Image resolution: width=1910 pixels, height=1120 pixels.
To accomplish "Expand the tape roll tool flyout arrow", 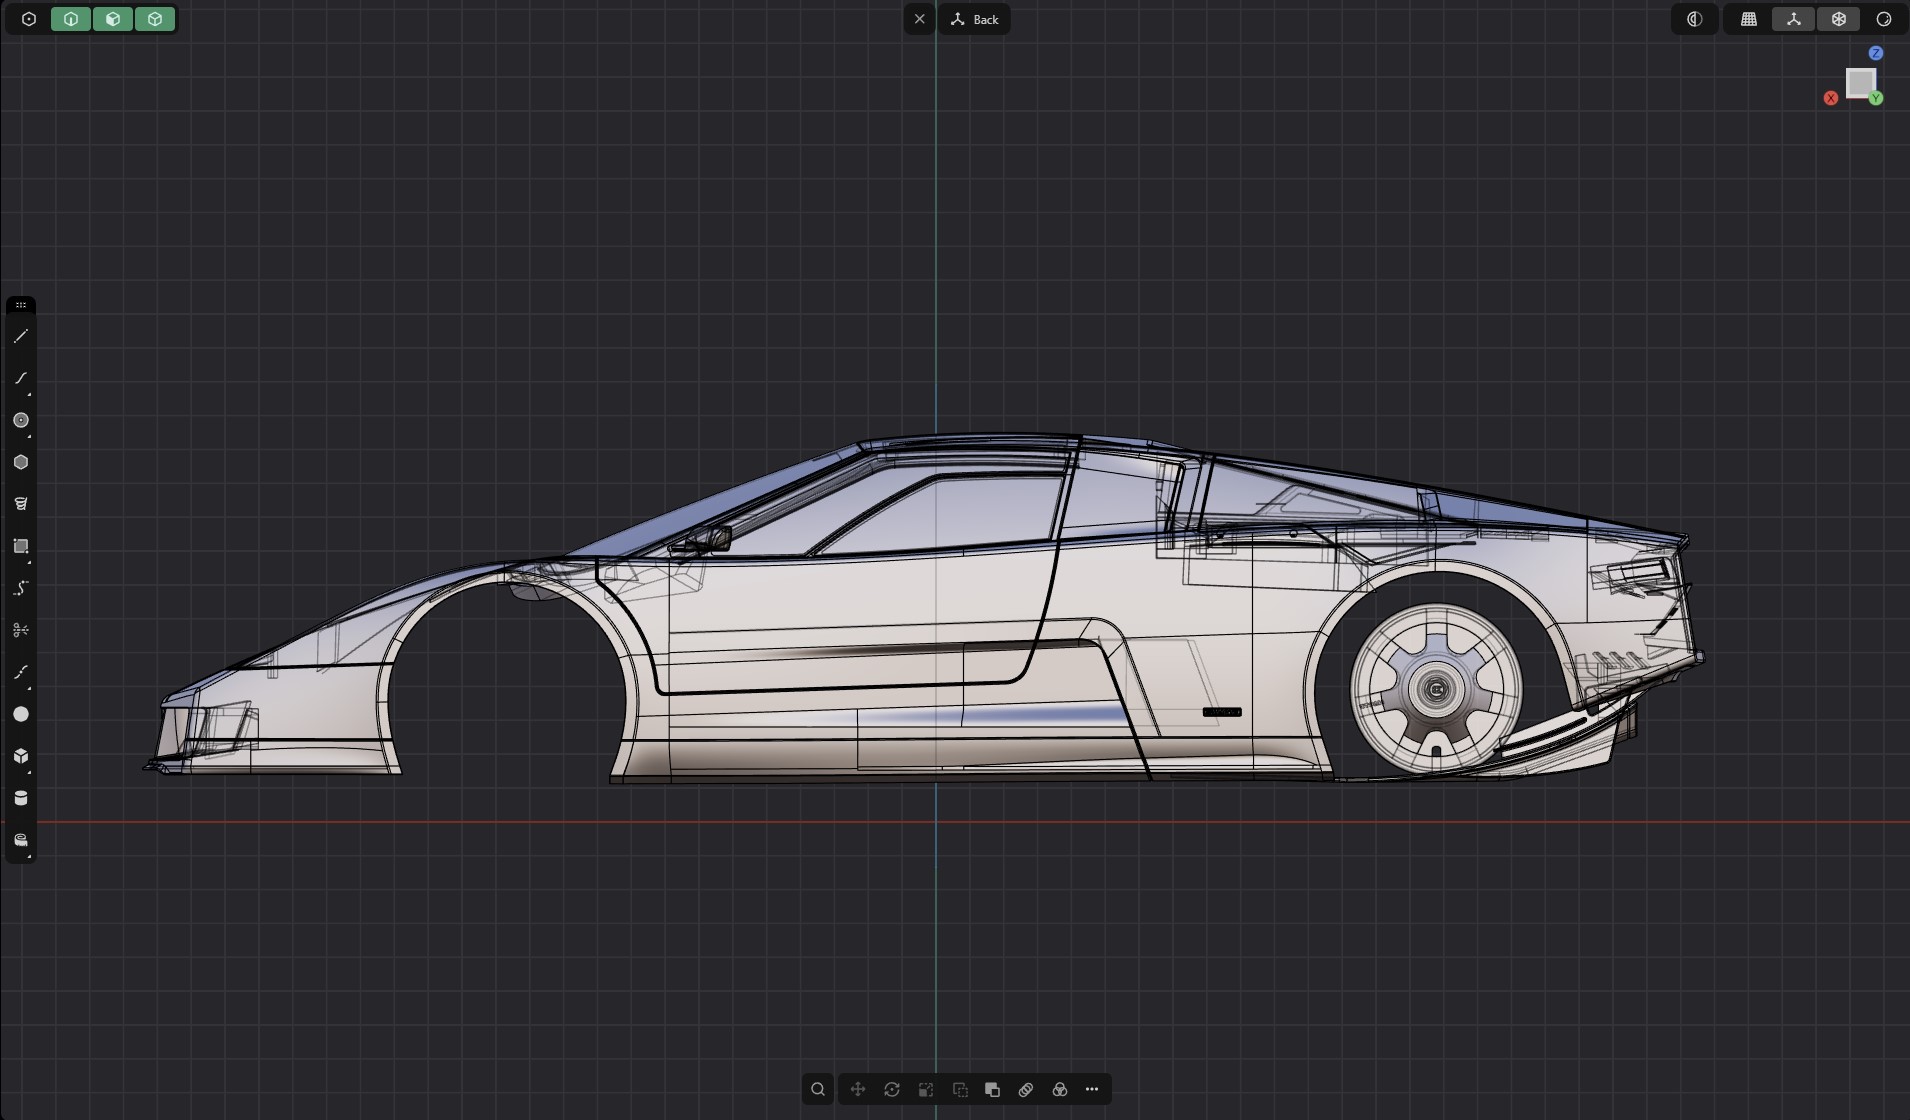I will (29, 856).
